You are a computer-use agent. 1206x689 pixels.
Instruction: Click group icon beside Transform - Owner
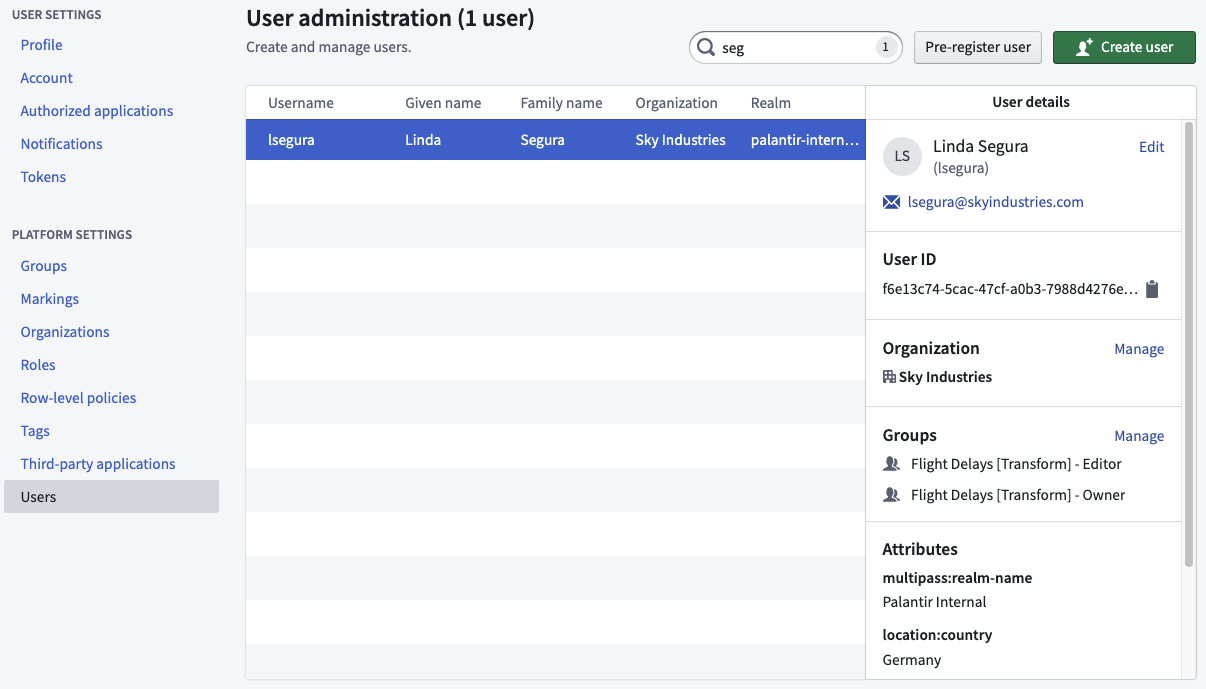click(x=893, y=495)
